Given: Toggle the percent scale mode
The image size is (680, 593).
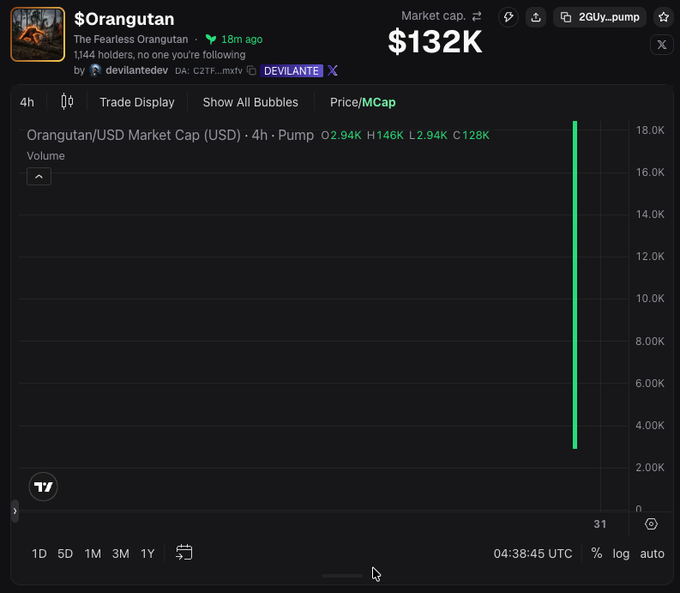Looking at the screenshot, I should tap(597, 554).
